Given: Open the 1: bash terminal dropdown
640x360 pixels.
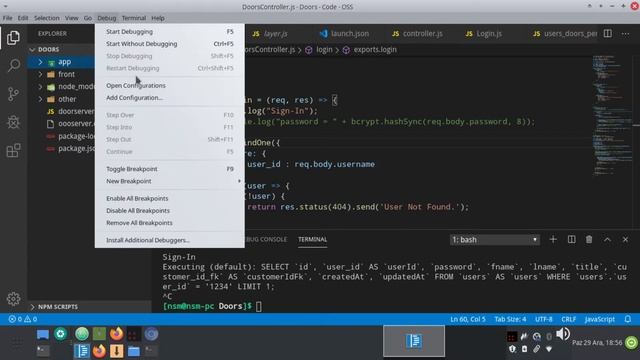Looking at the screenshot, I should [x=495, y=240].
